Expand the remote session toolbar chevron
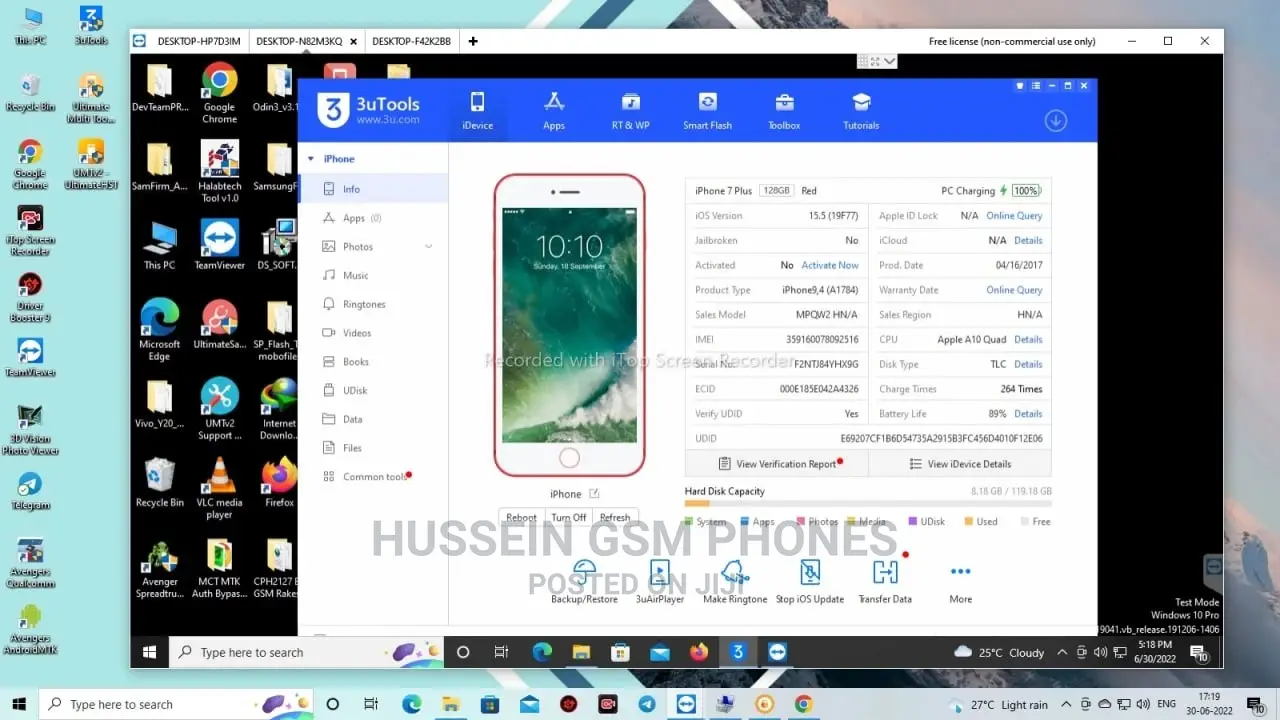The width and height of the screenshot is (1280, 720). tap(889, 61)
